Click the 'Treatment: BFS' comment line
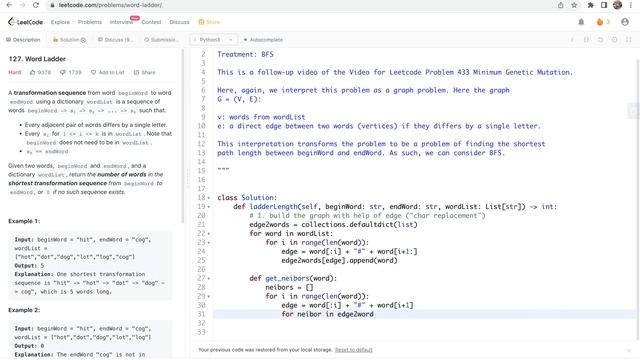Image resolution: width=640 pixels, height=360 pixels. click(245, 54)
